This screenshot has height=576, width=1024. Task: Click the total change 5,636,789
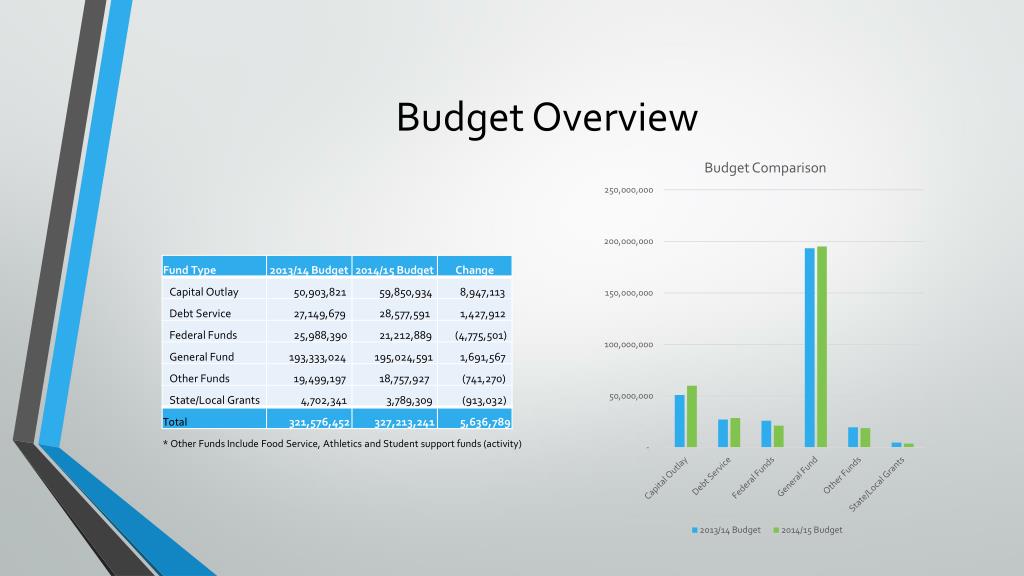coord(485,423)
